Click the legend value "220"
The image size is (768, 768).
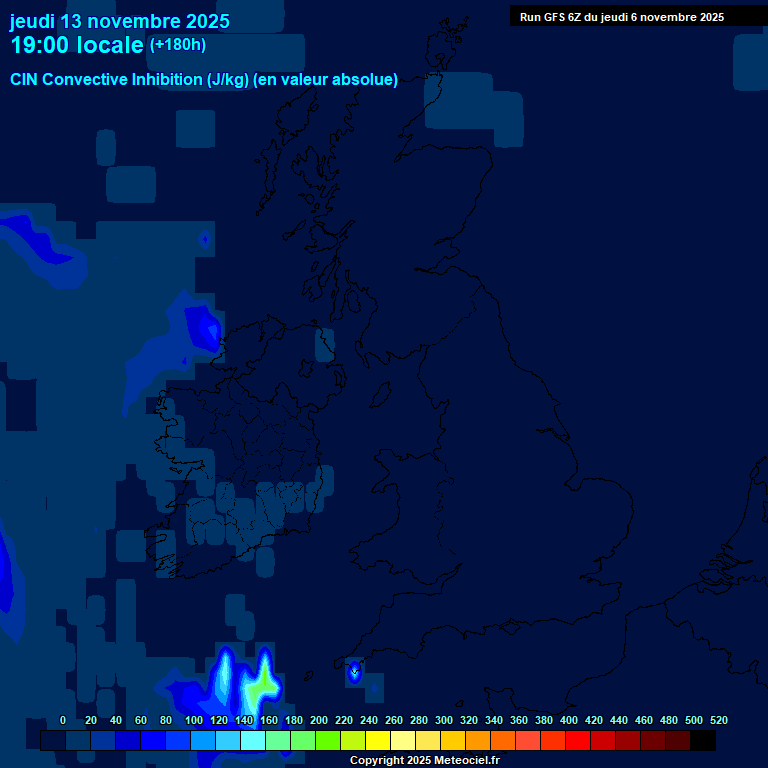pos(343,720)
